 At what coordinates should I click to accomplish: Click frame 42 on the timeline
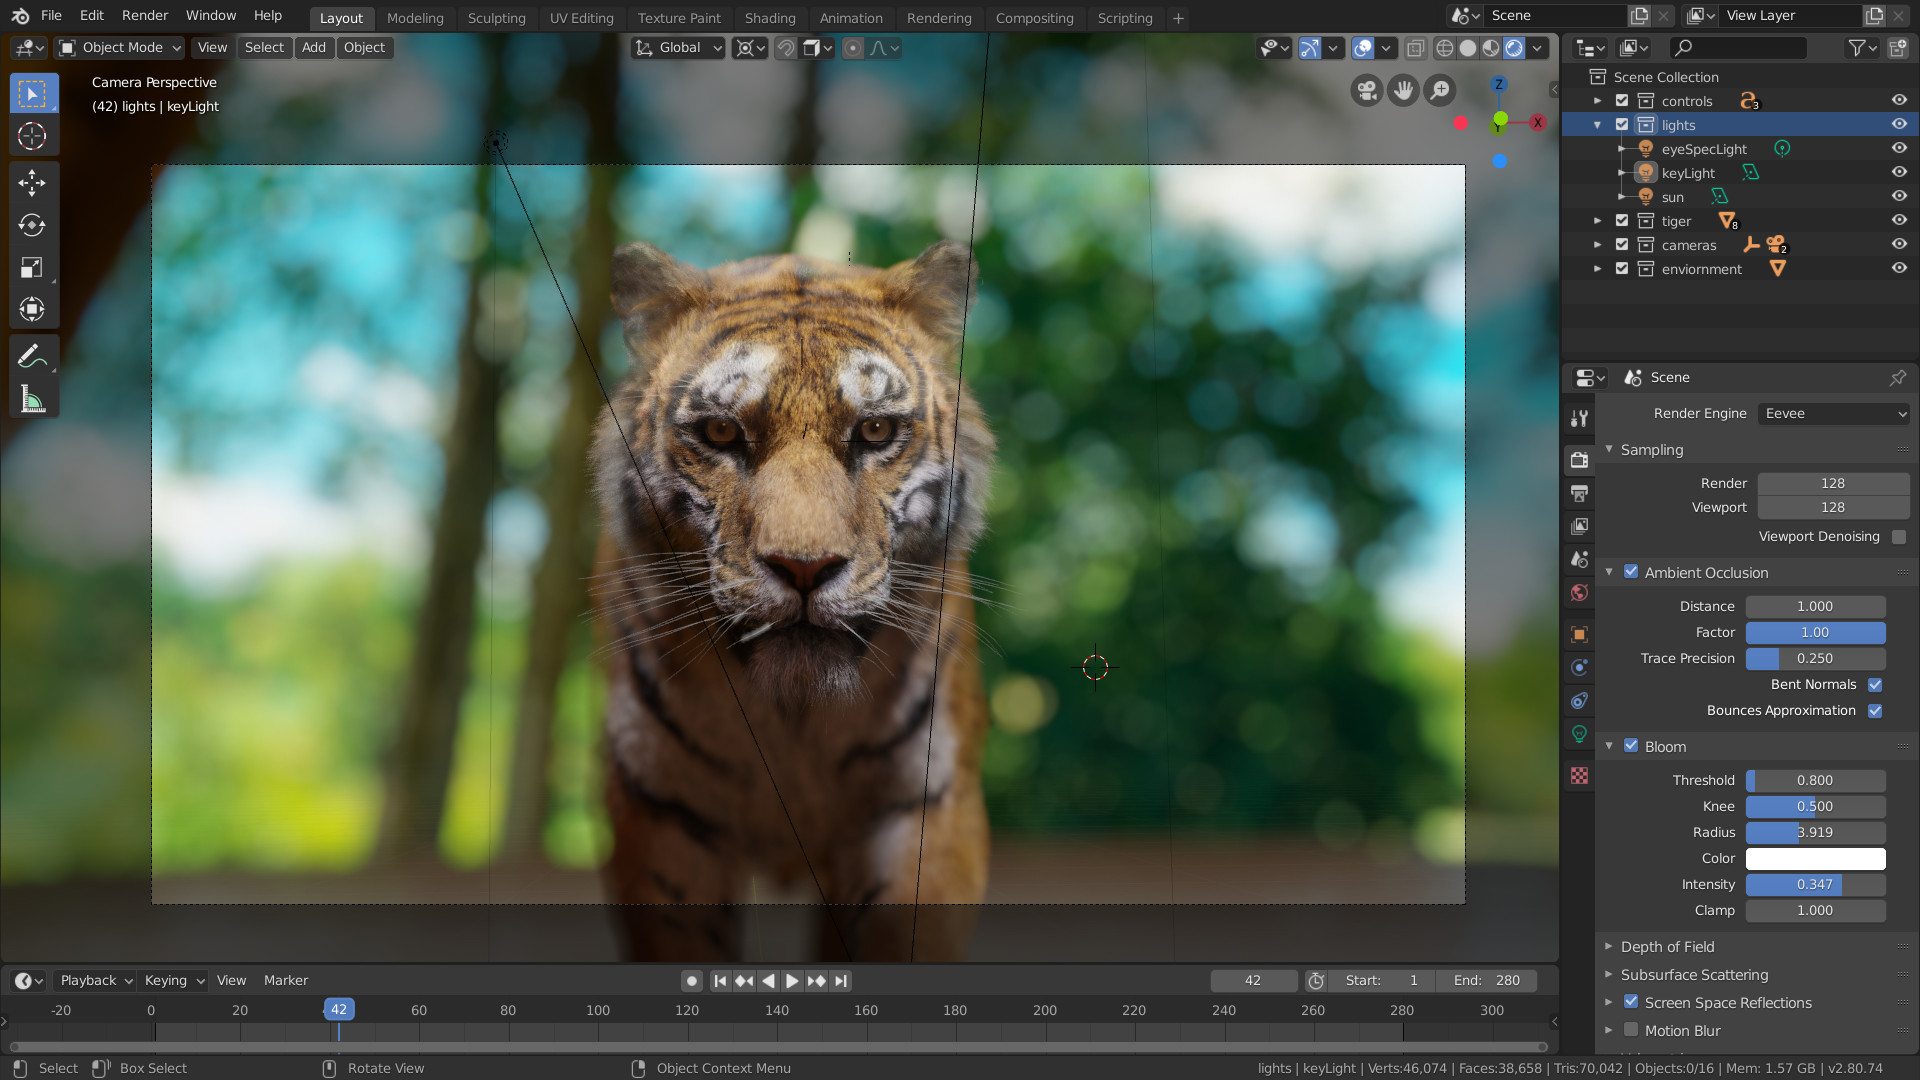point(338,1009)
